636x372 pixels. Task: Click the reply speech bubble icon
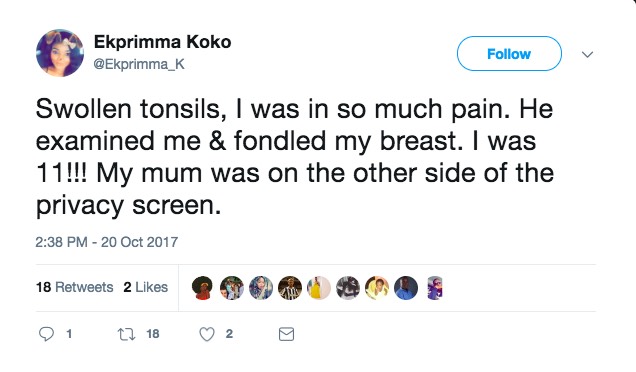pyautogui.click(x=46, y=334)
